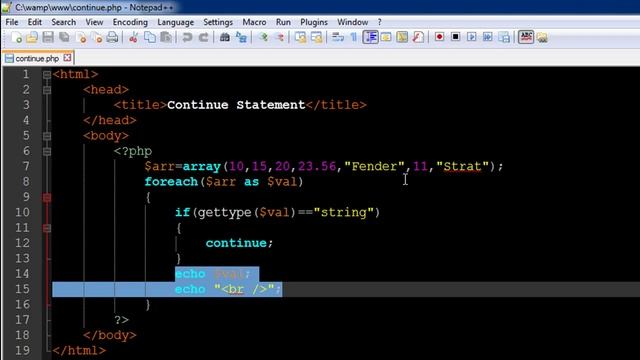Open the Replace toolbar icon

241,38
